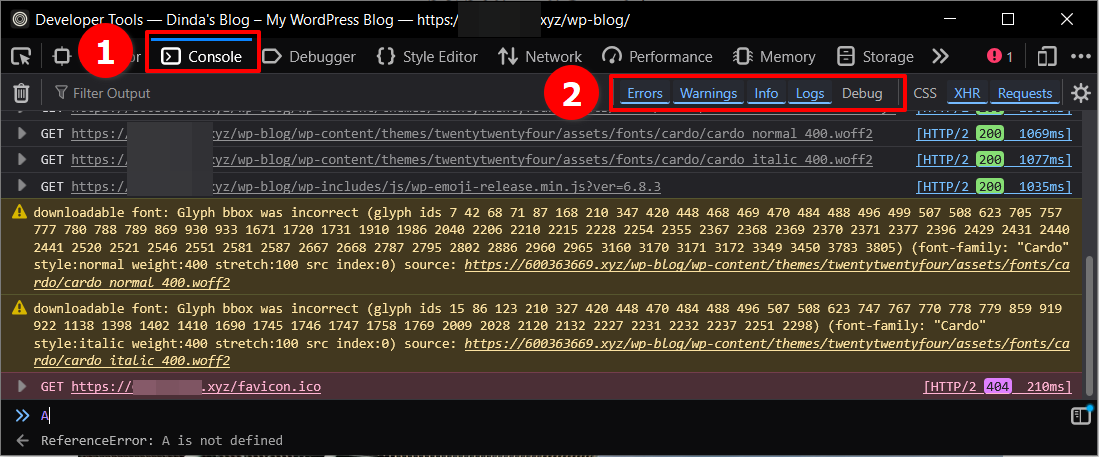Open the Storage tab

pyautogui.click(x=875, y=57)
